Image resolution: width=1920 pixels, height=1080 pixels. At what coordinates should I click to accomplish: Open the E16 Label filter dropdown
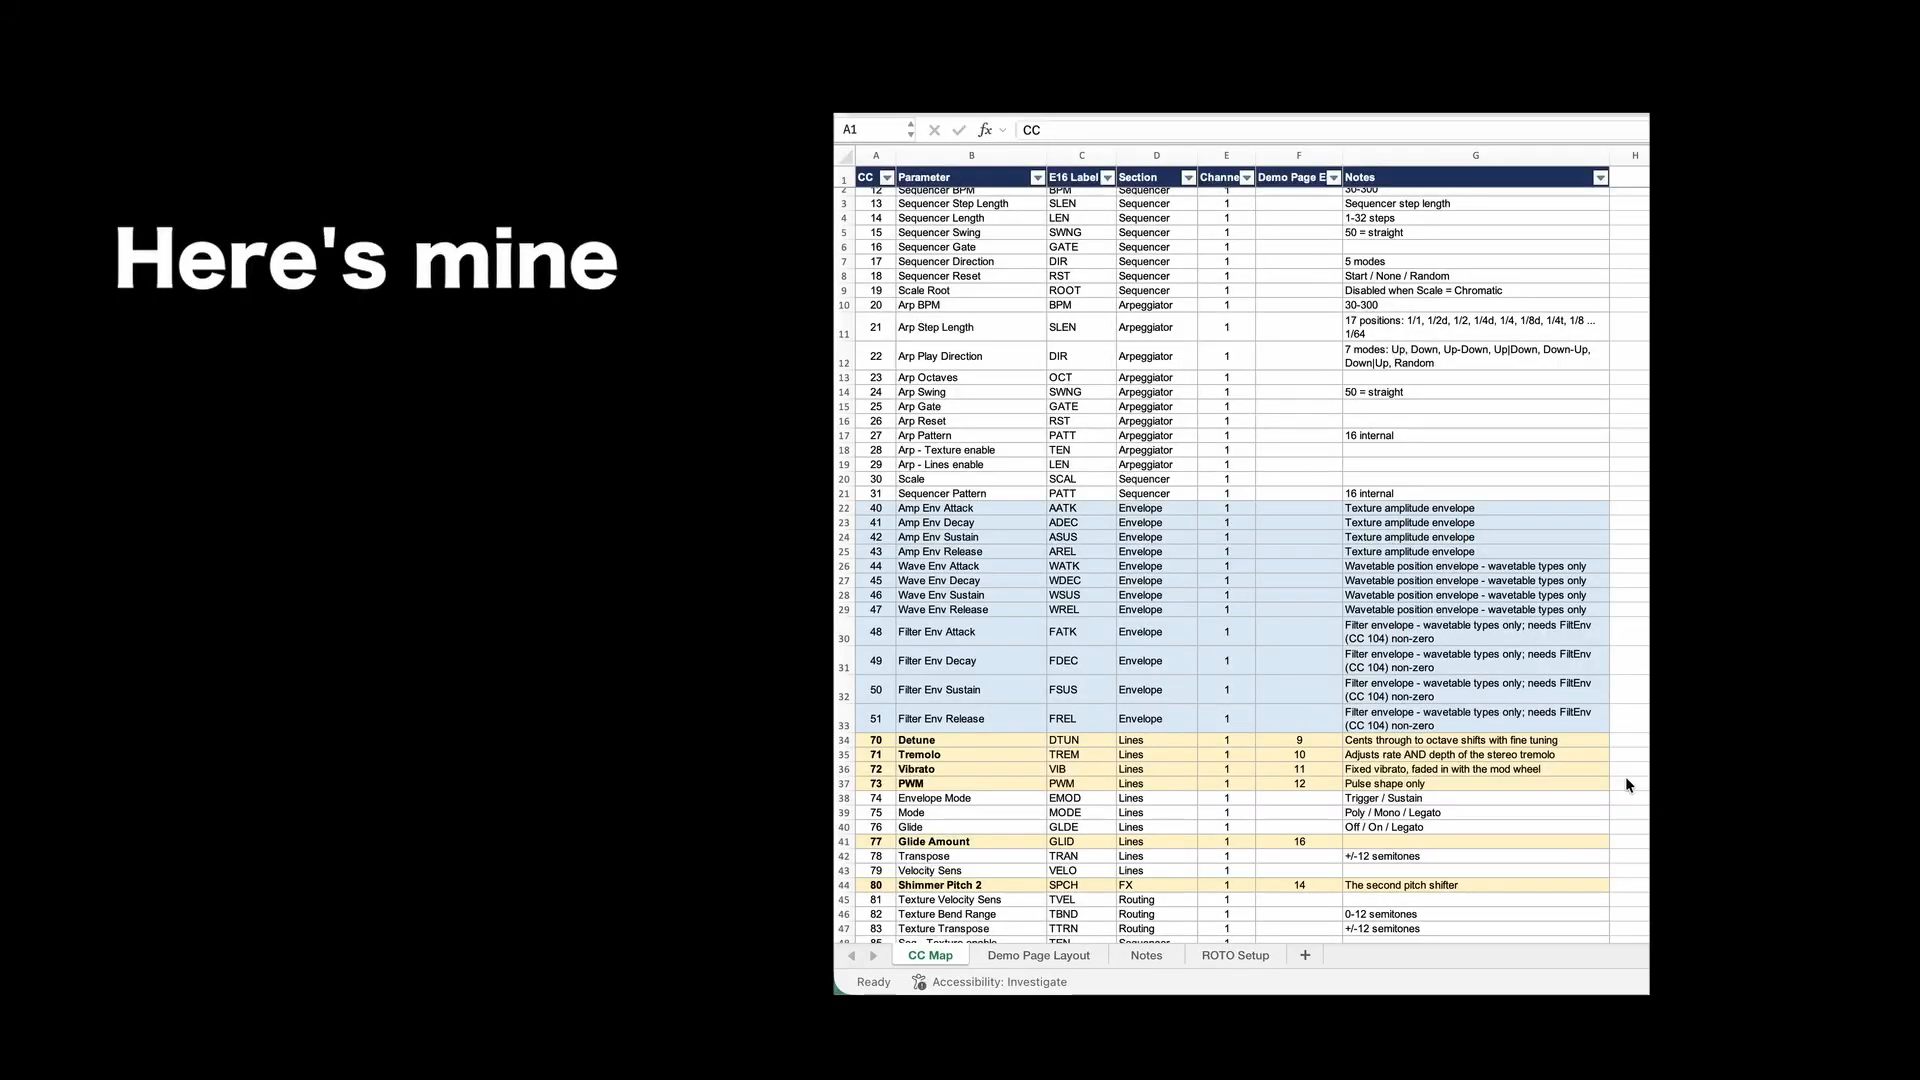pyautogui.click(x=1107, y=178)
